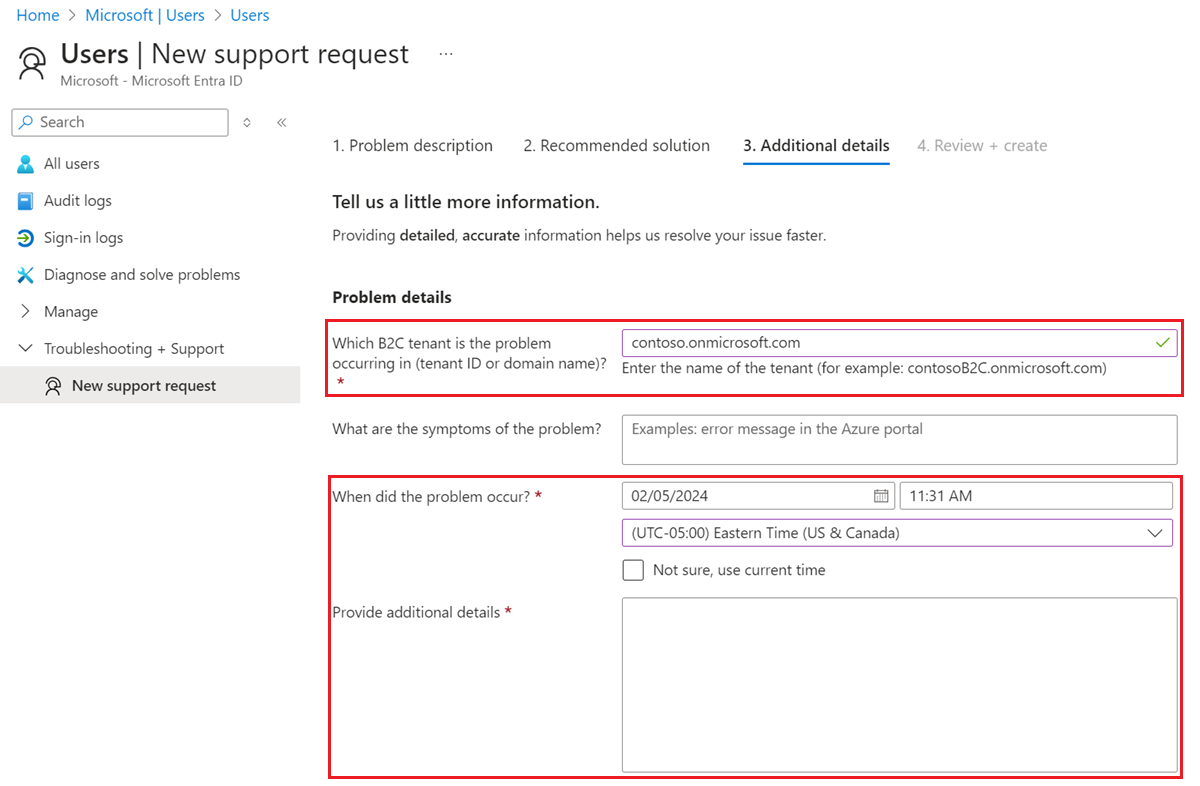Image resolution: width=1200 pixels, height=786 pixels.
Task: Click the Sign-in logs icon
Action: pos(26,238)
